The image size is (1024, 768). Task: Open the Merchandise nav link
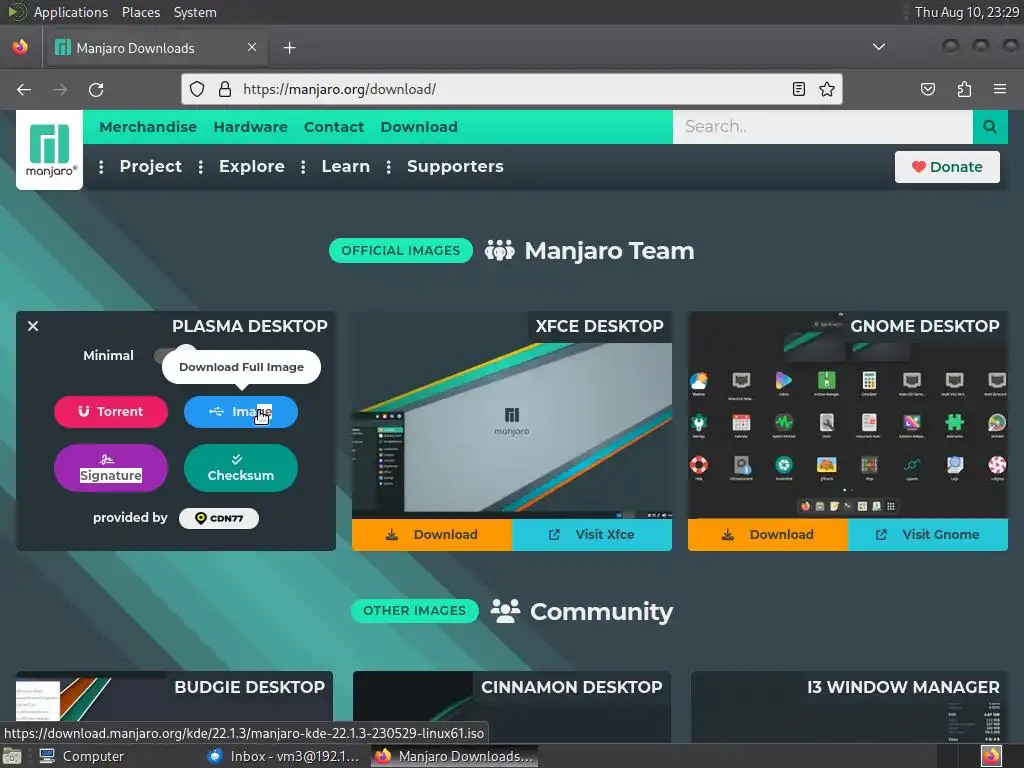point(148,127)
